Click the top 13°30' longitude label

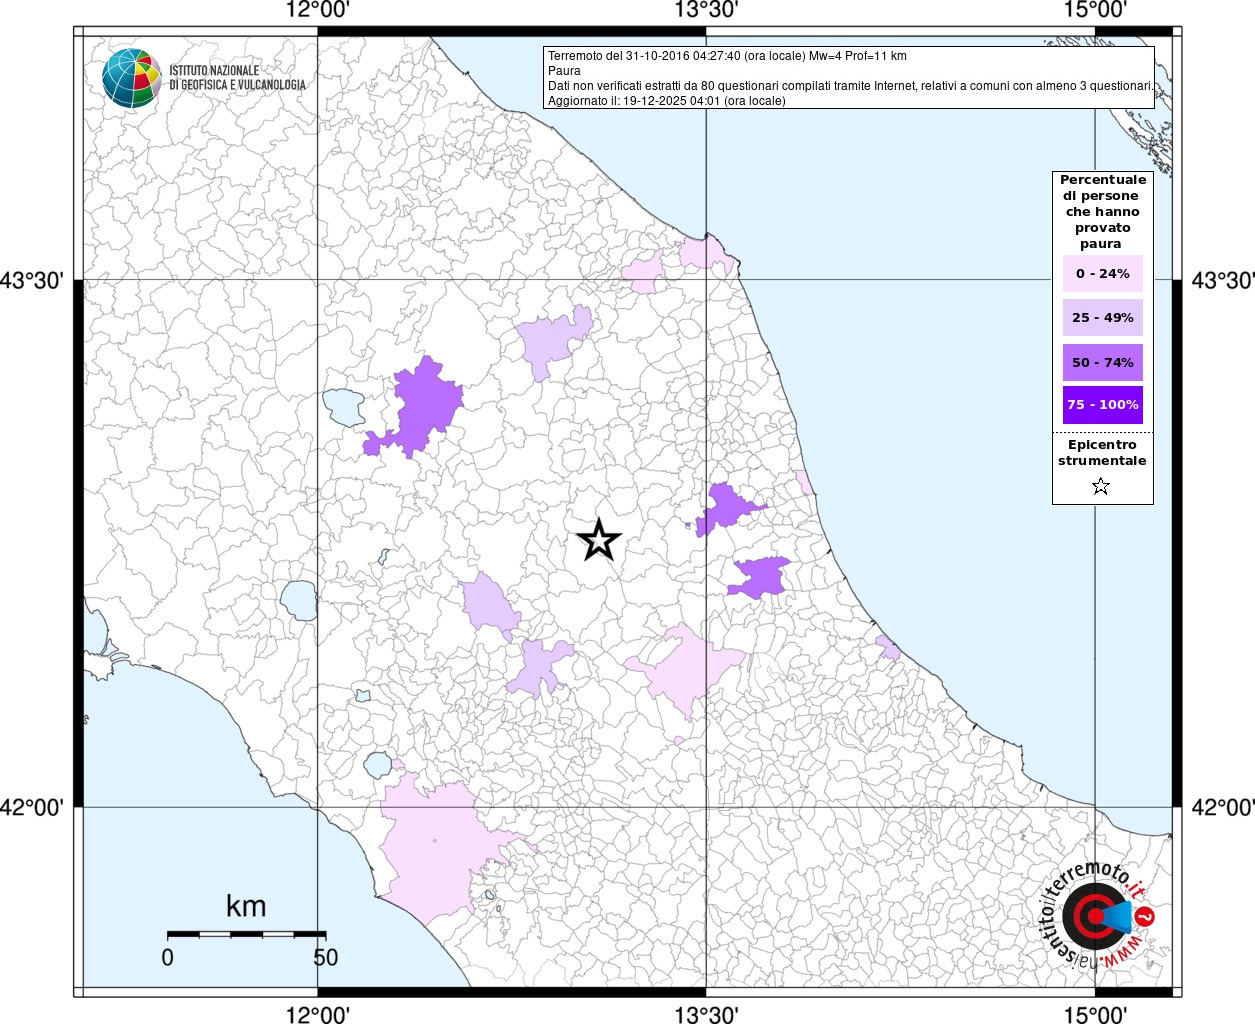706,10
